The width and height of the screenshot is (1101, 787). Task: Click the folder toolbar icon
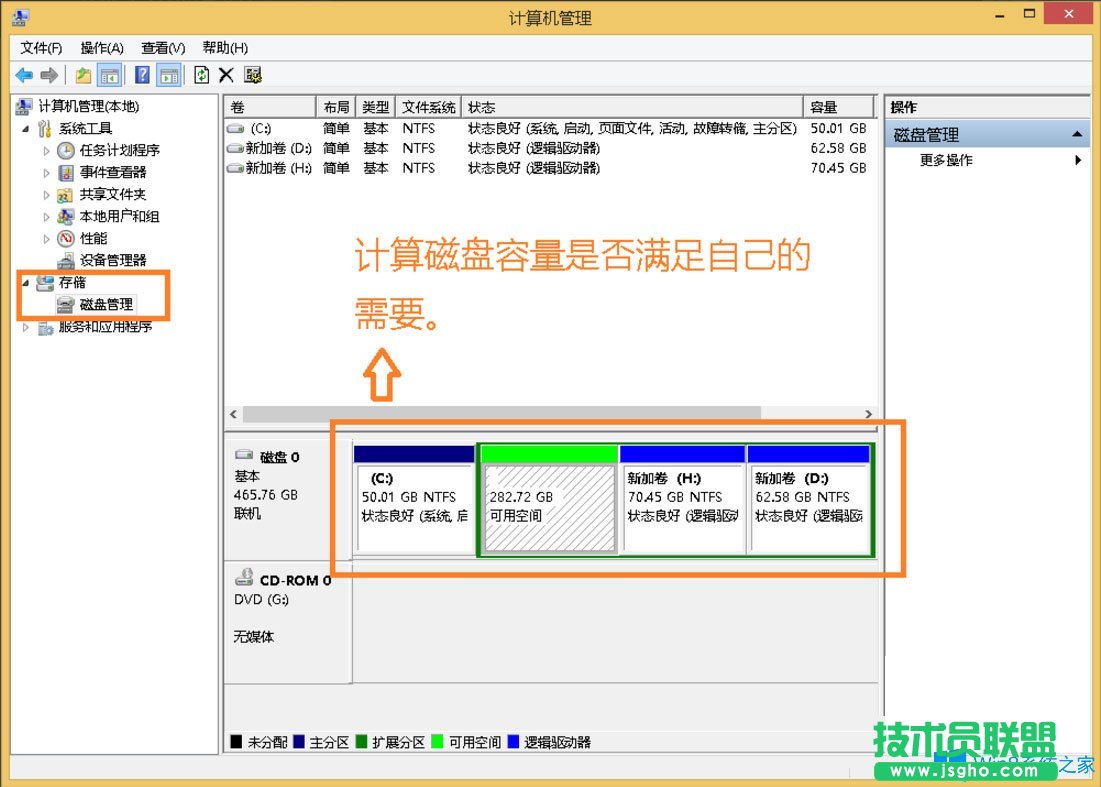(x=84, y=75)
